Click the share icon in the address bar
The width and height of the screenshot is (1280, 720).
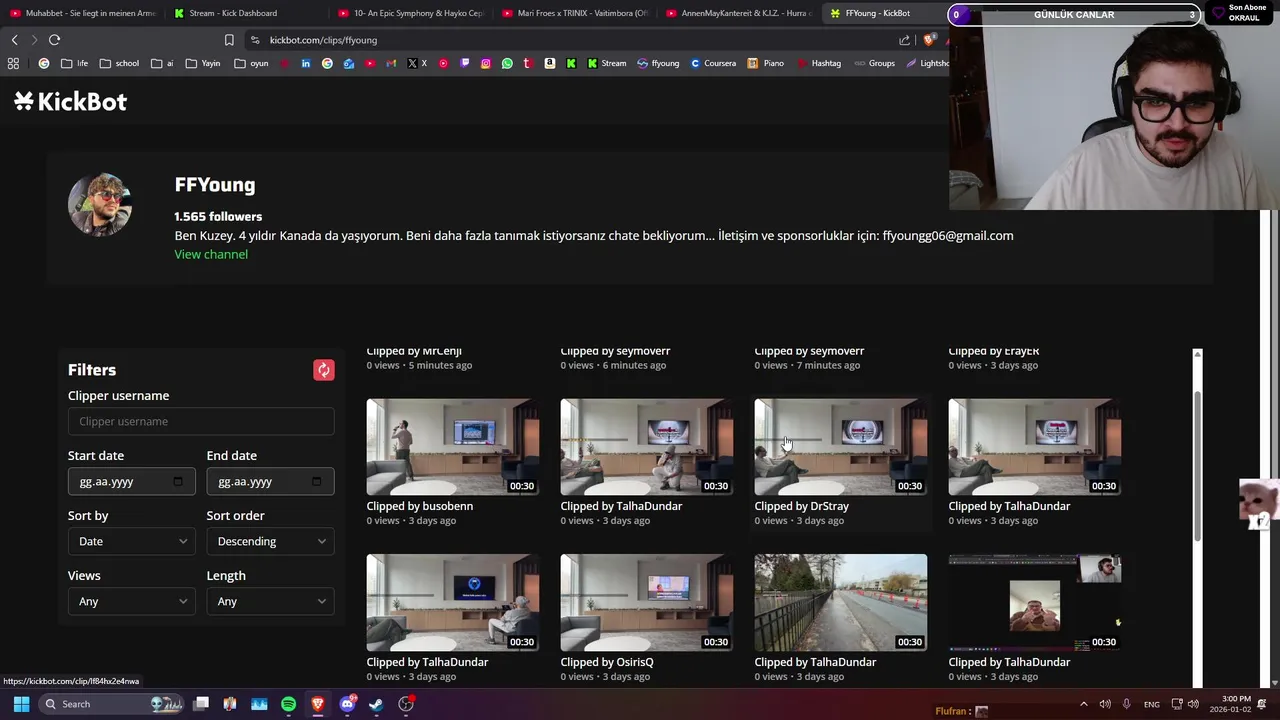pyautogui.click(x=904, y=40)
